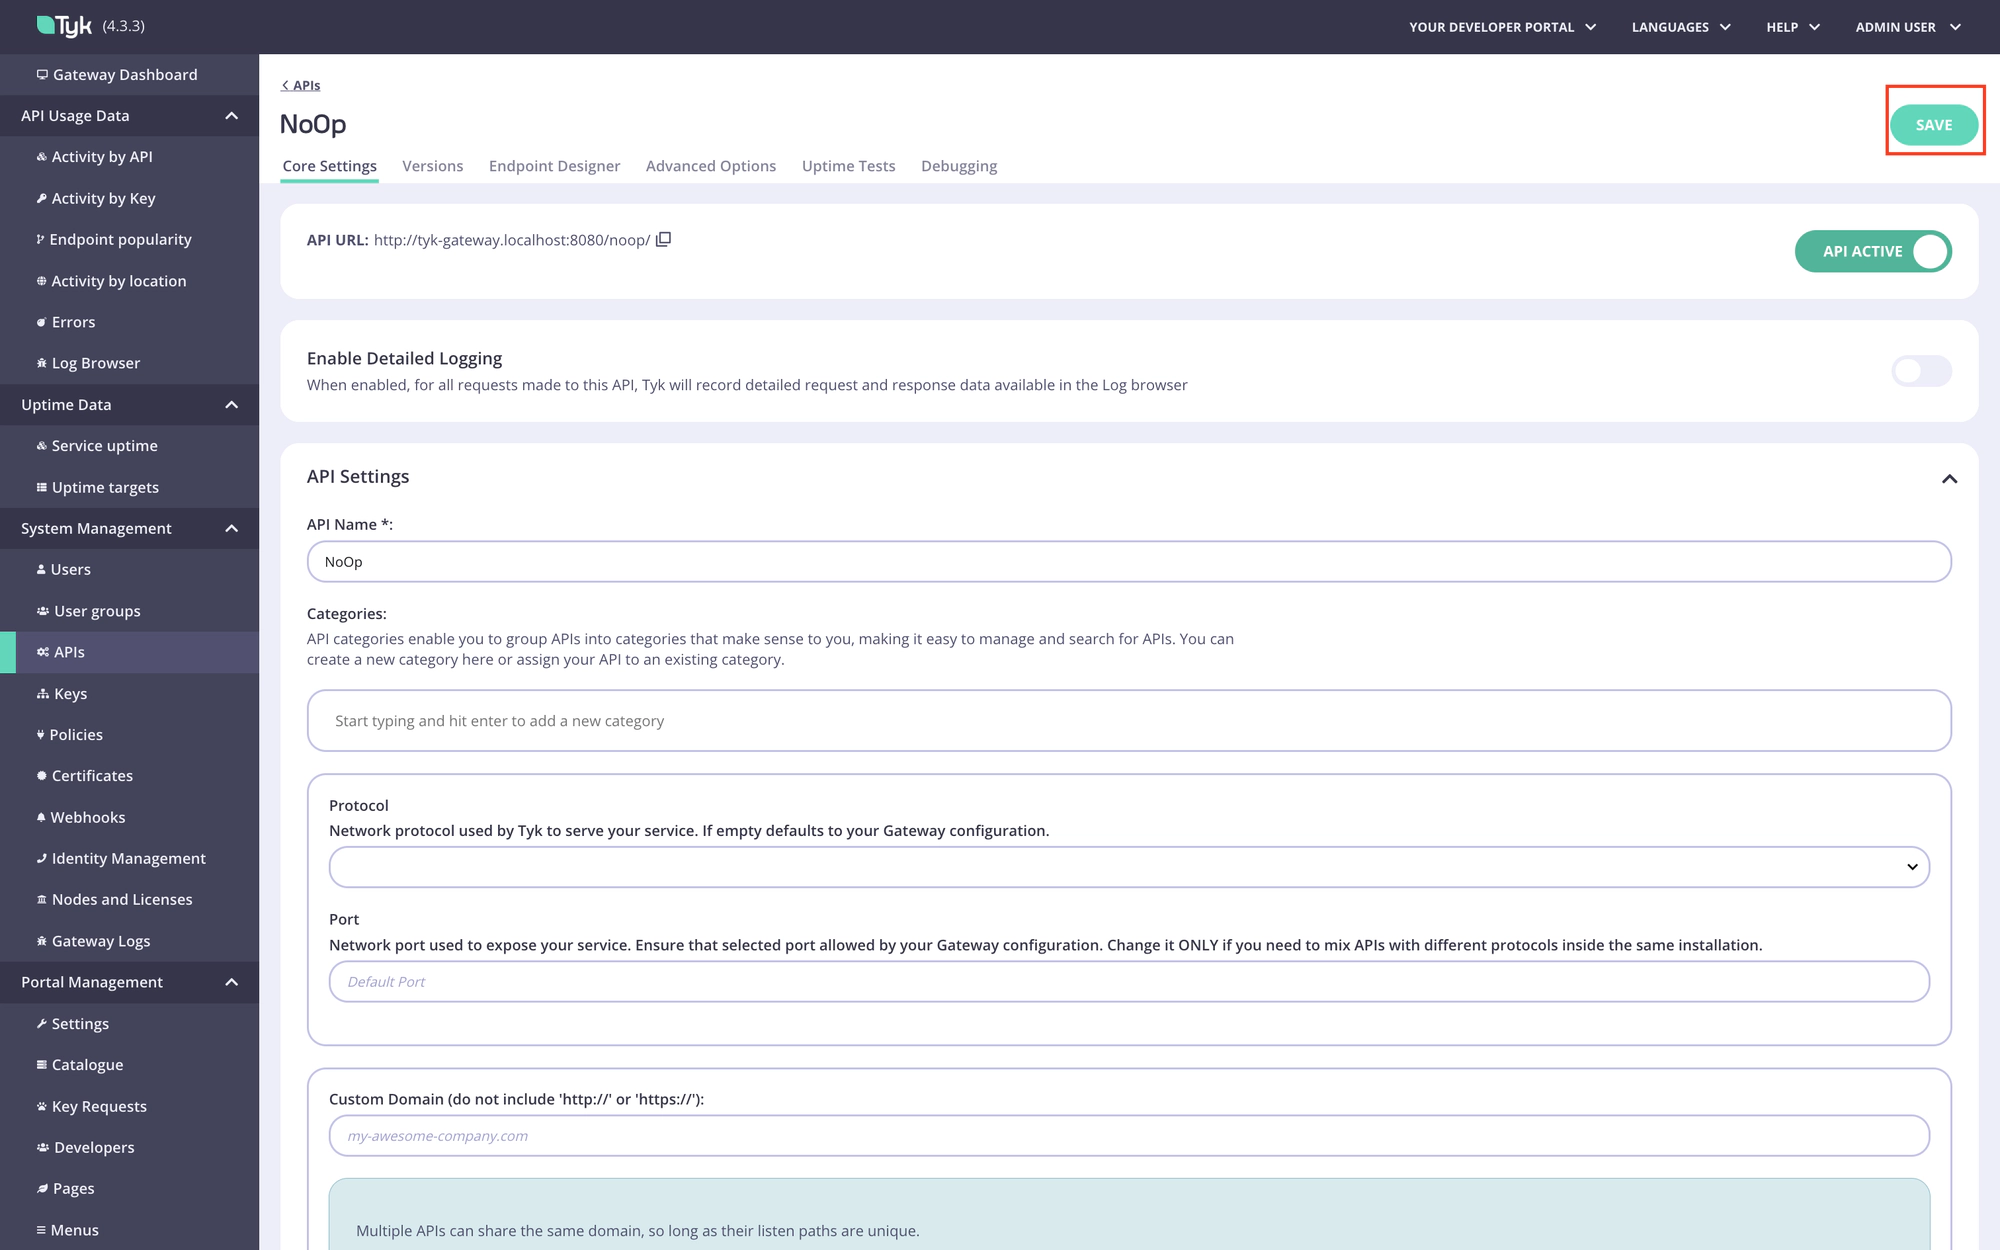Copy the API URL using the copy icon
The width and height of the screenshot is (2000, 1250).
click(663, 240)
